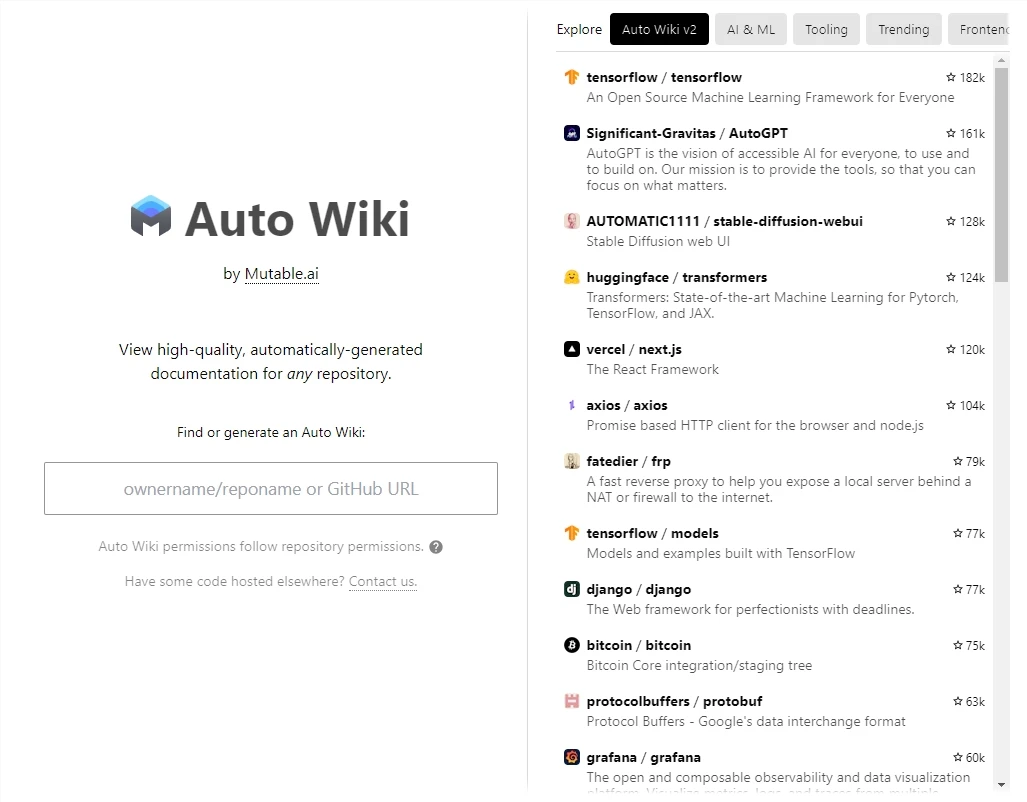
Task: Switch to the Tooling tab
Action: [x=825, y=29]
